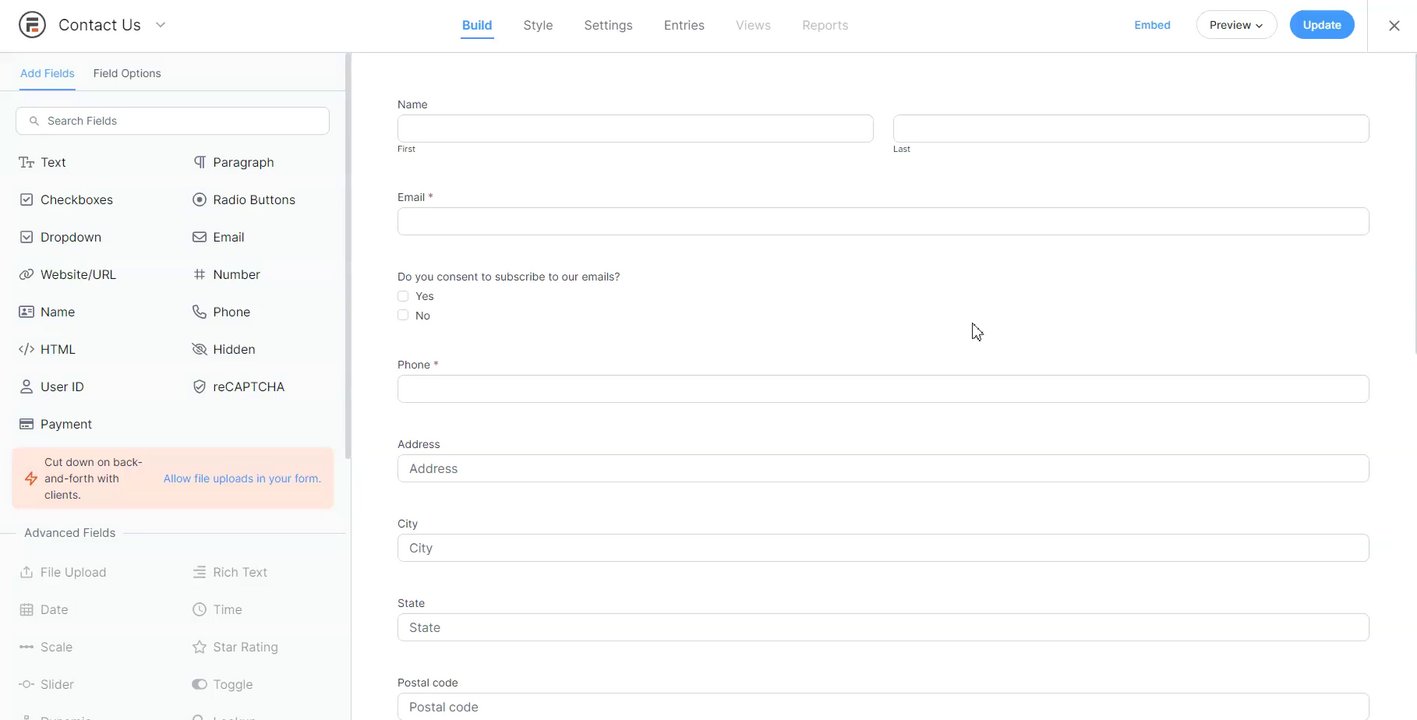Check the No consent option
The width and height of the screenshot is (1417, 720).
pyautogui.click(x=403, y=315)
